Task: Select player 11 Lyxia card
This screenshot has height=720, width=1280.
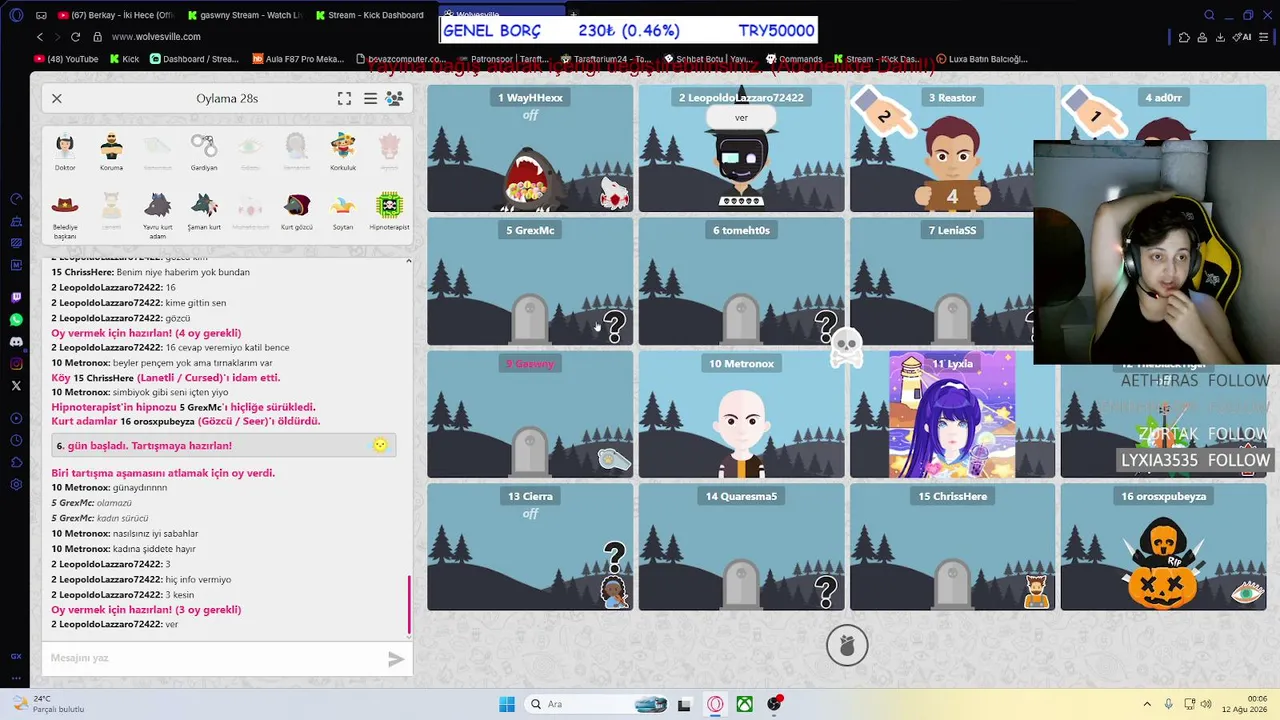Action: point(952,414)
